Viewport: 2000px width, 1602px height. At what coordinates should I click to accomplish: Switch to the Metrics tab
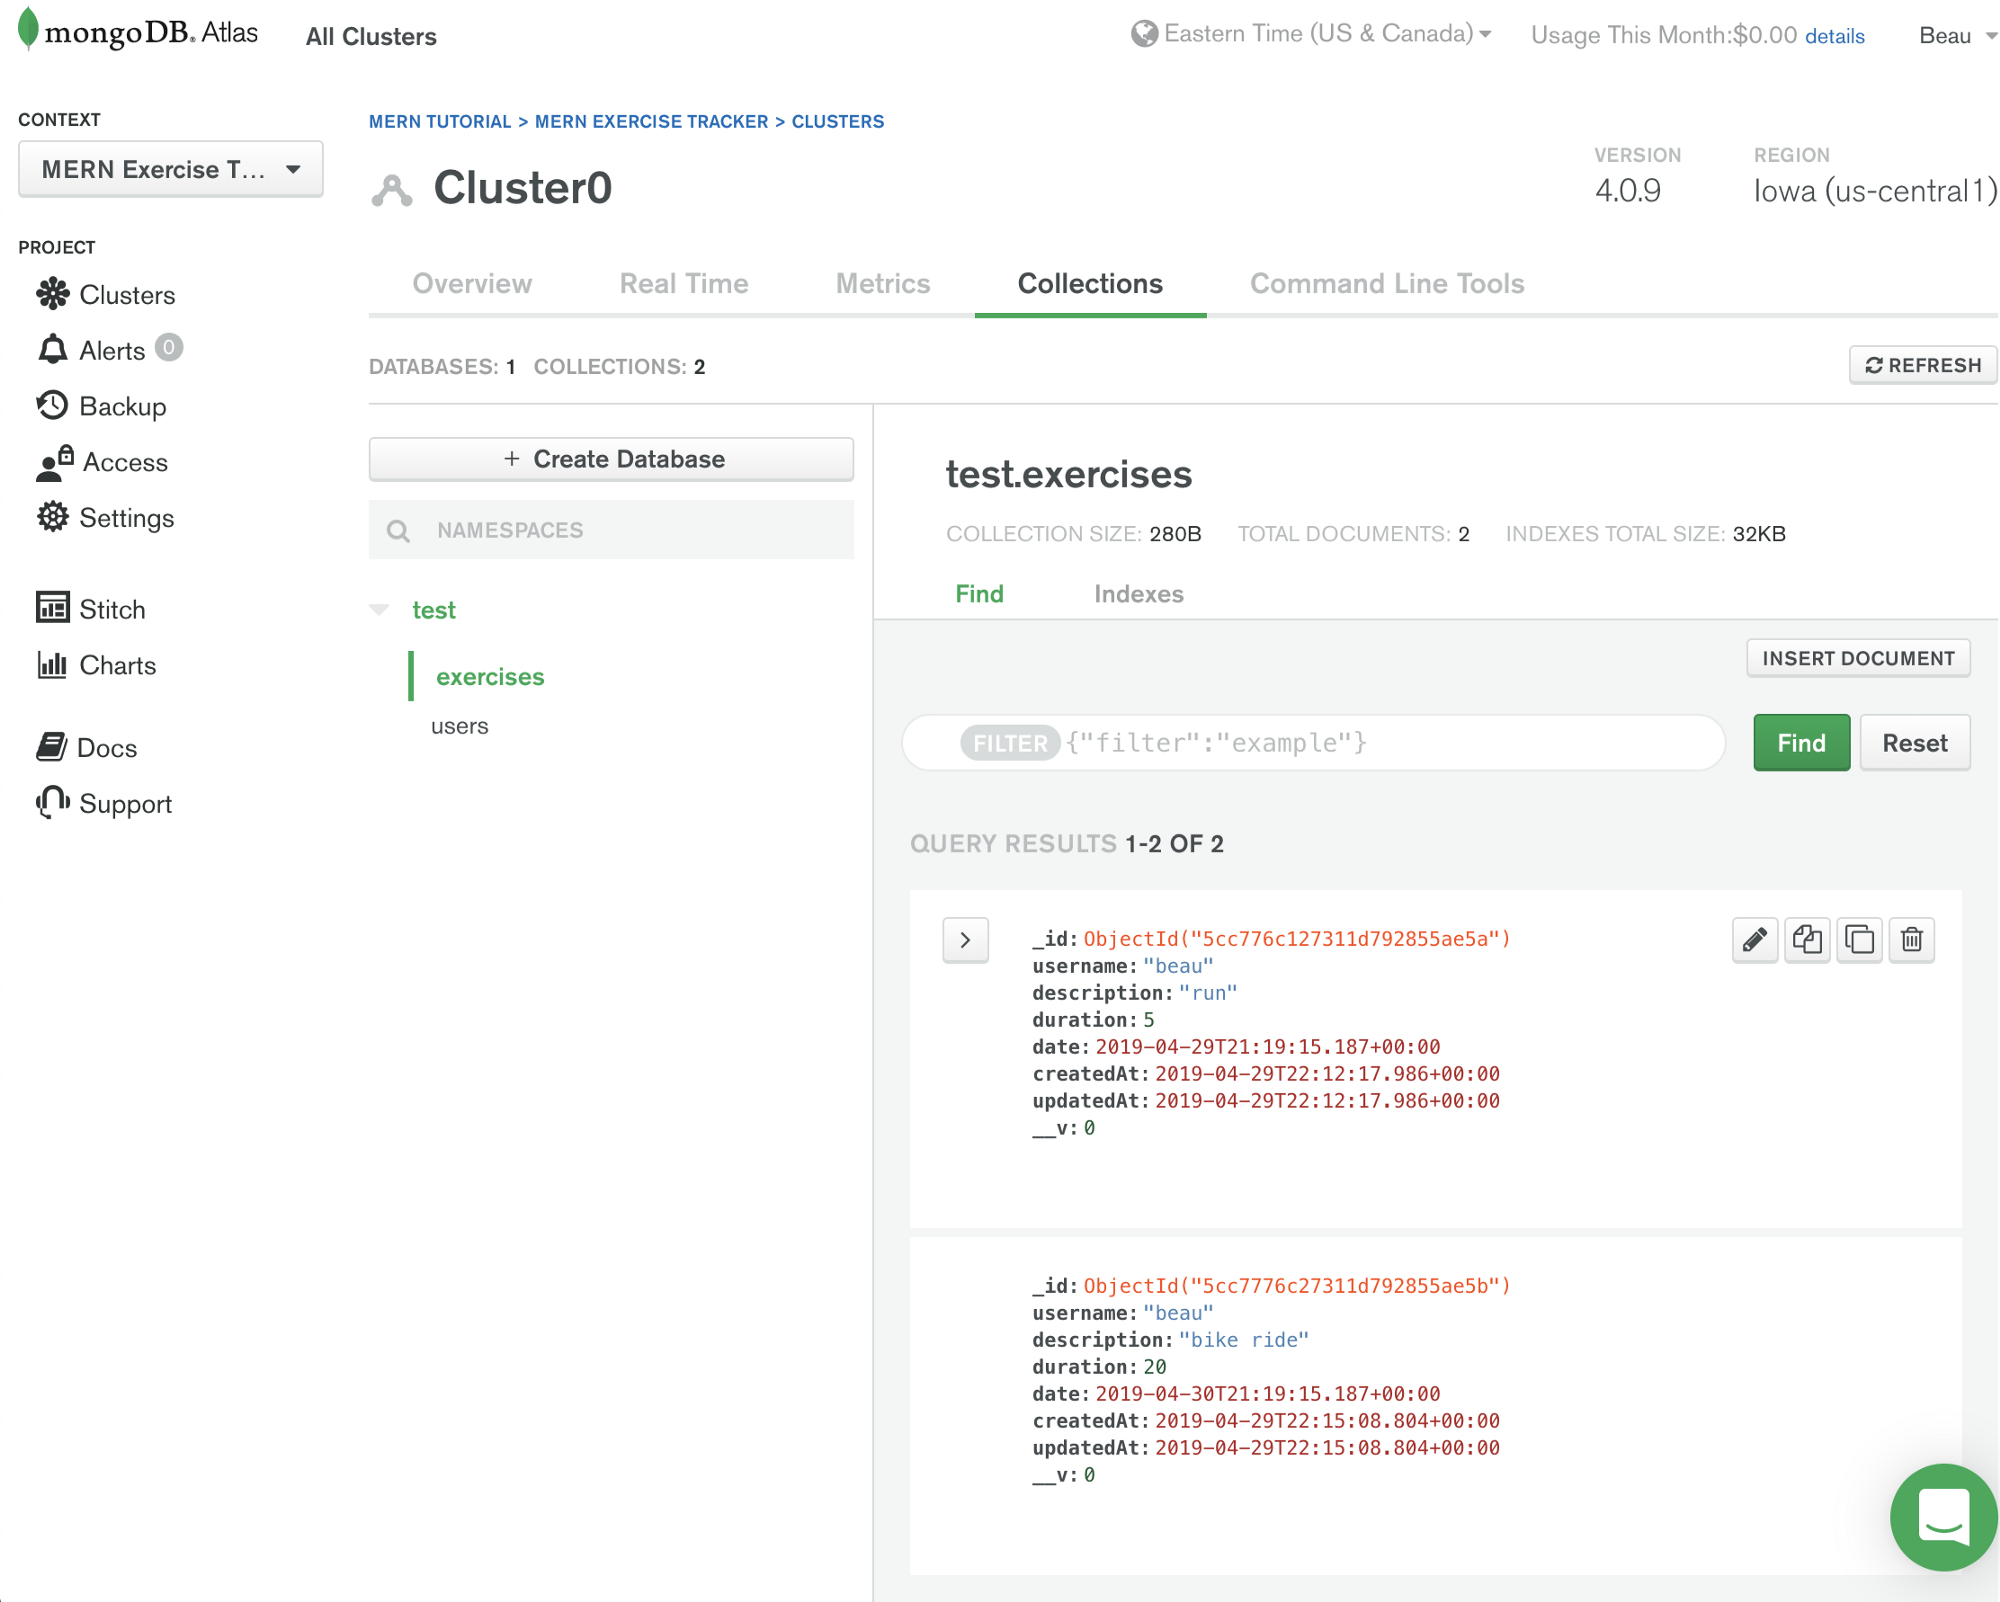[x=883, y=284]
